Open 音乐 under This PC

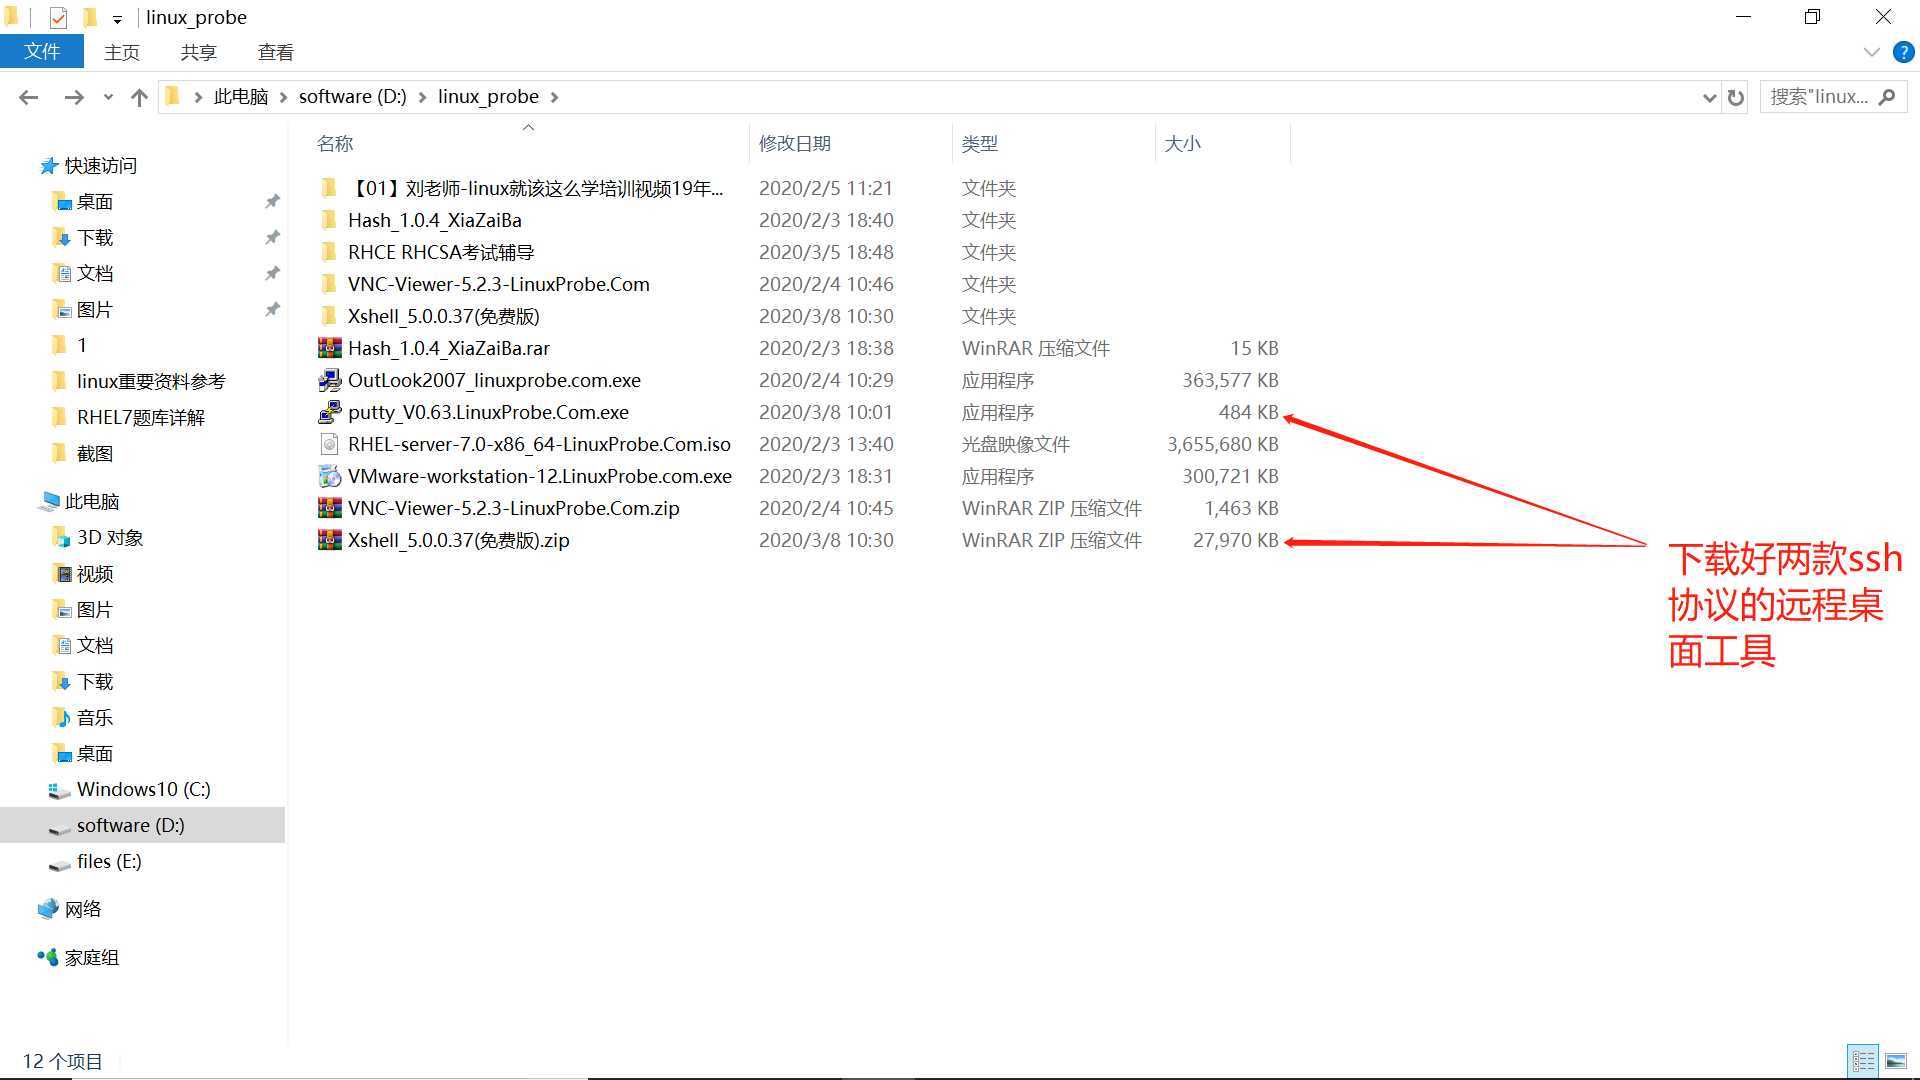95,718
